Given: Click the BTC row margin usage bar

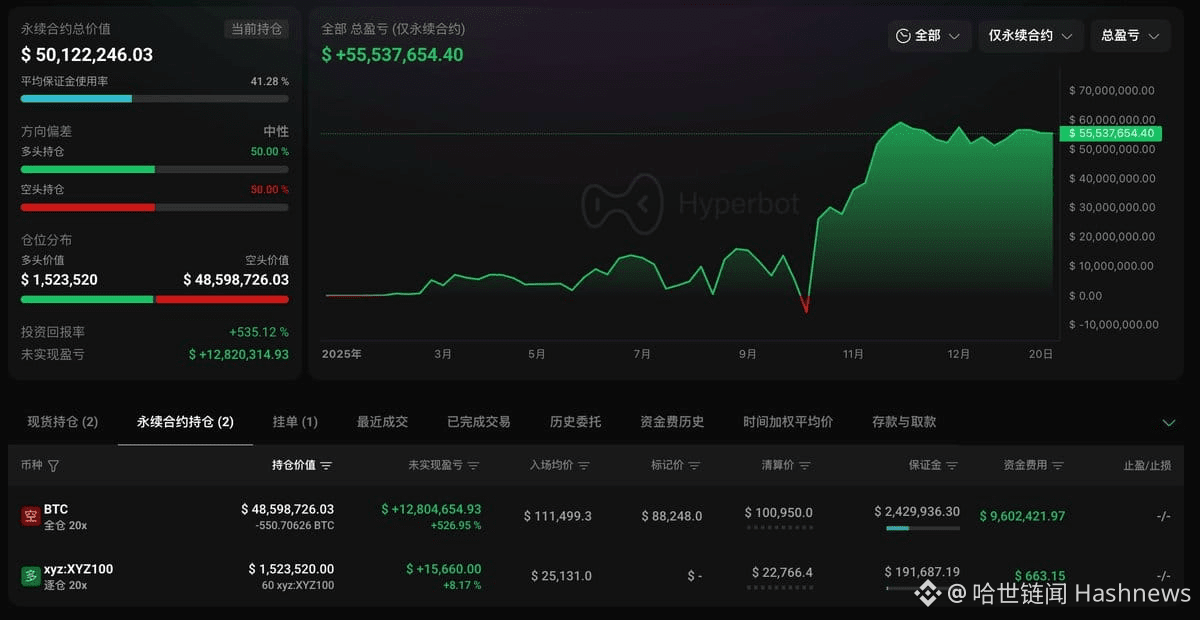Looking at the screenshot, I should tap(922, 528).
